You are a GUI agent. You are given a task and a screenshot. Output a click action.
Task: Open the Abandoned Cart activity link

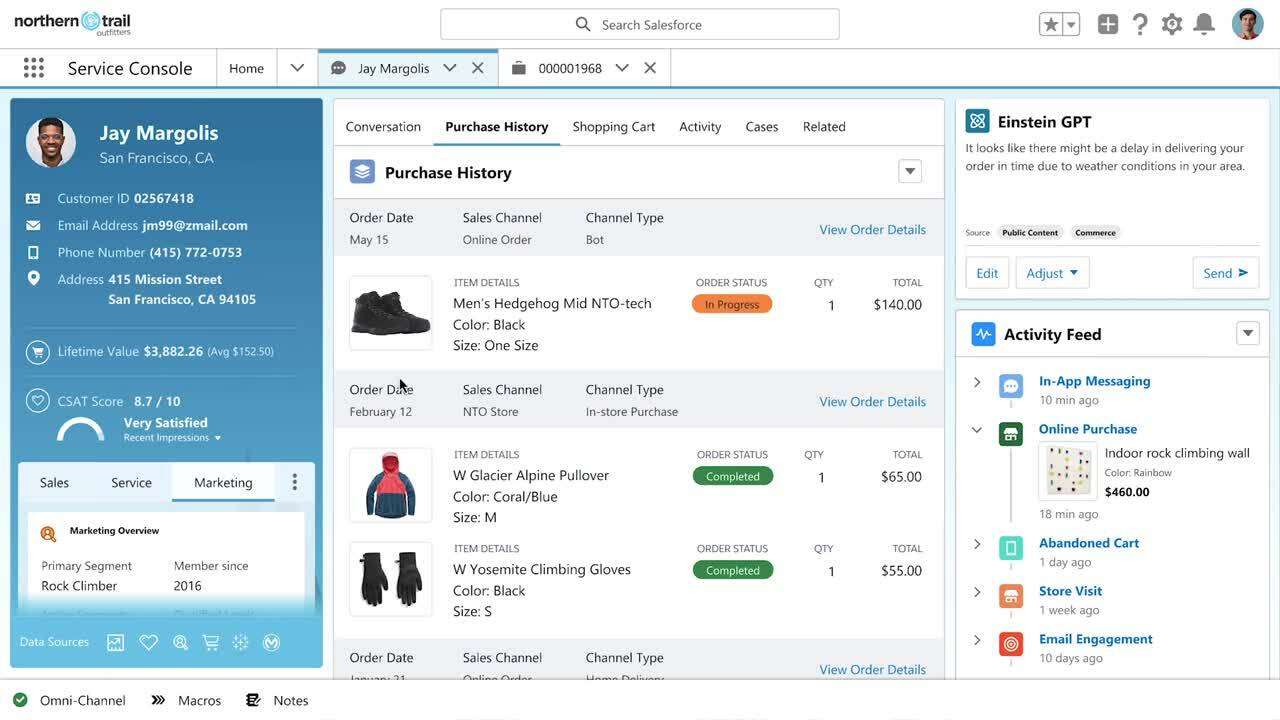[x=1089, y=543]
